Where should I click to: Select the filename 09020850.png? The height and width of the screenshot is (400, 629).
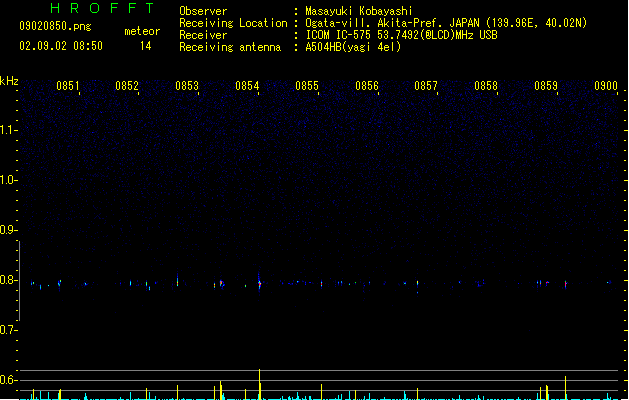(55, 26)
